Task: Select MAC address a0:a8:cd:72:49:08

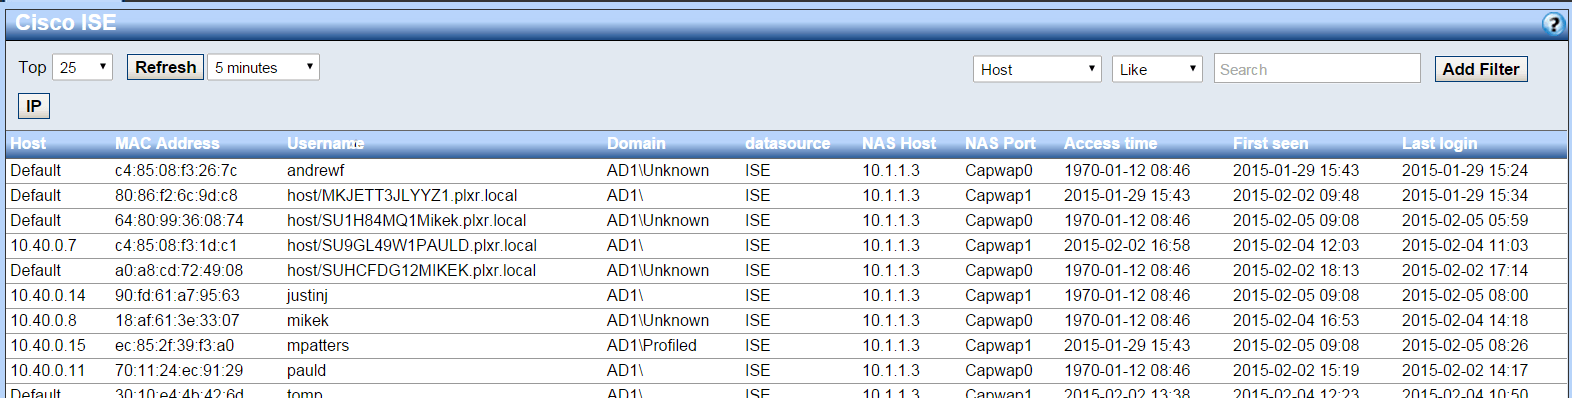Action: pyautogui.click(x=179, y=270)
